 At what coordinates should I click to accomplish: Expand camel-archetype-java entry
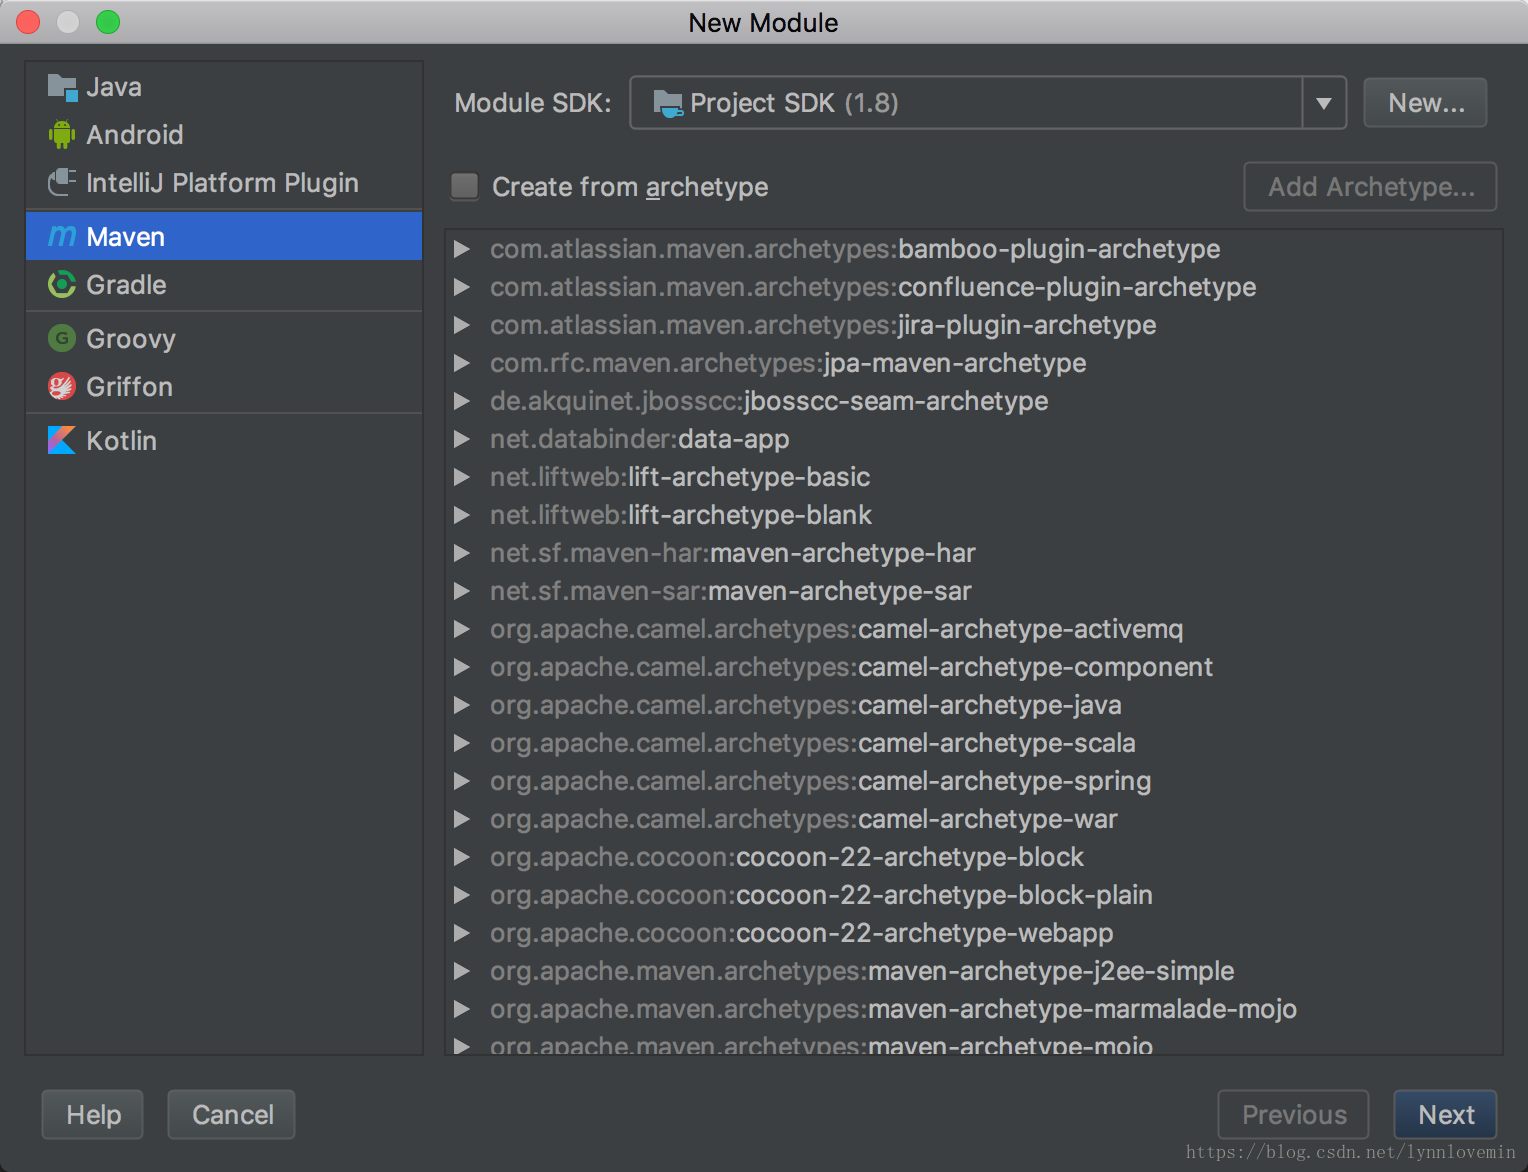coord(462,705)
